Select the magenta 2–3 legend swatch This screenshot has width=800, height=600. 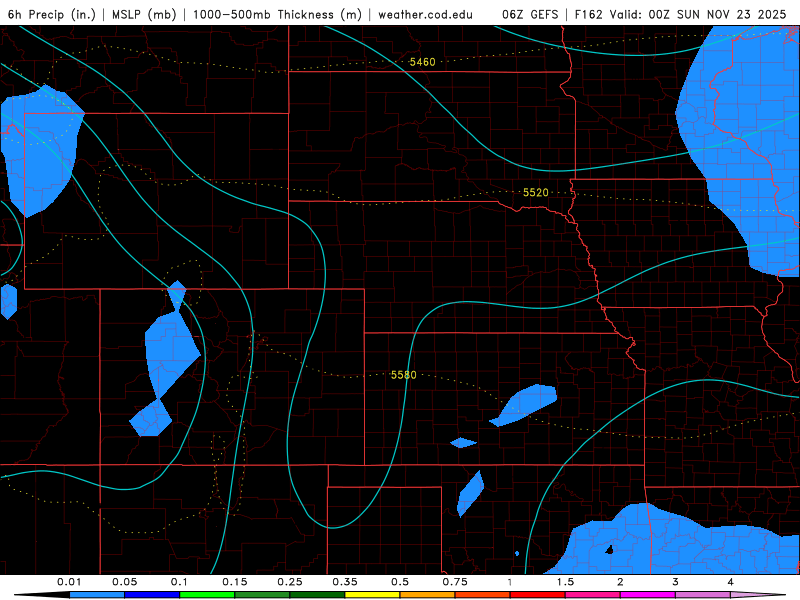click(x=648, y=595)
